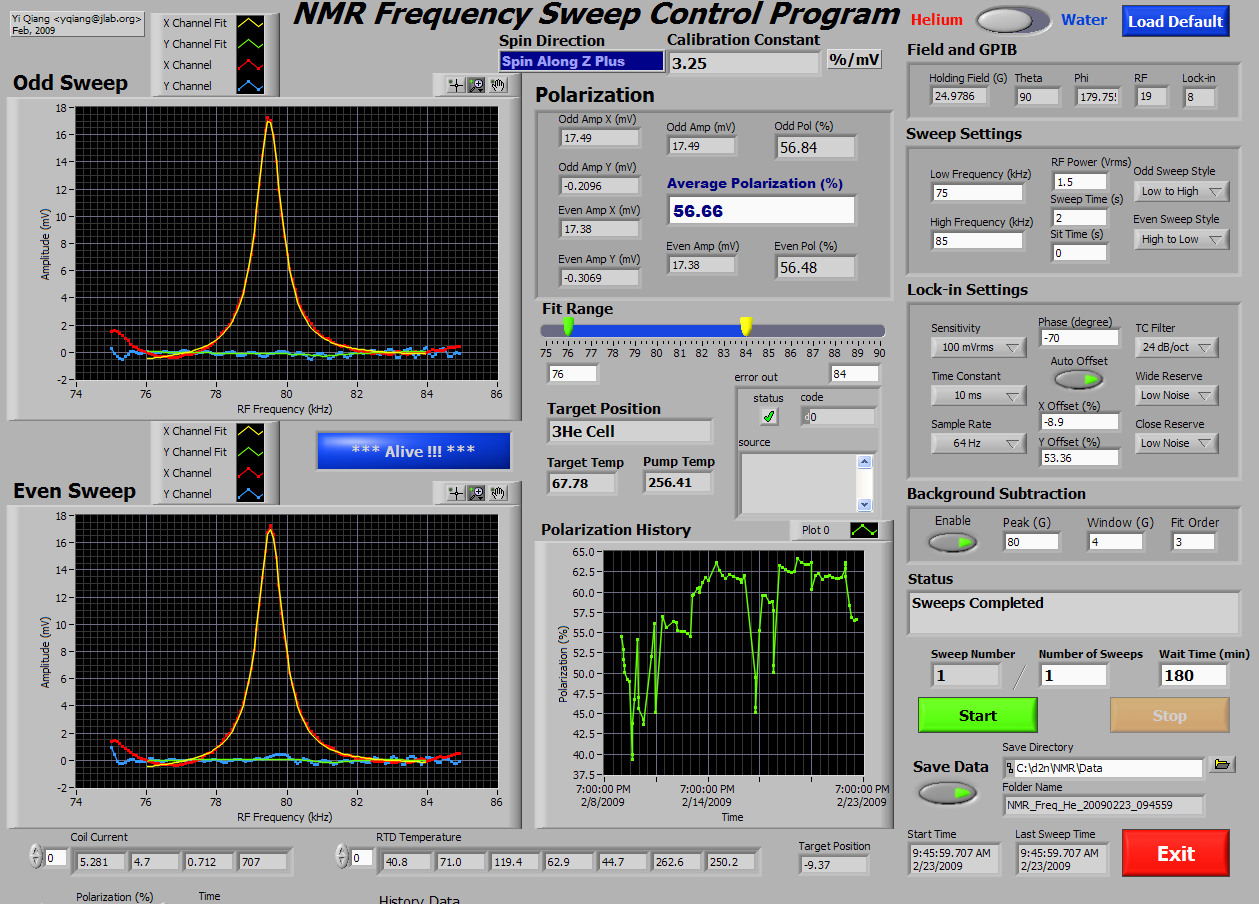Viewport: 1259px width, 904px height.
Task: Click the X Offset (%) field
Action: [x=1078, y=422]
